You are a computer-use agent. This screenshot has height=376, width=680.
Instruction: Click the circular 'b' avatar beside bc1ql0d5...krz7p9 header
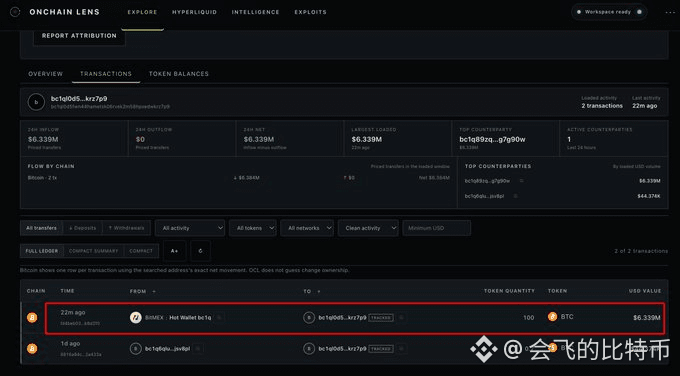pyautogui.click(x=36, y=102)
